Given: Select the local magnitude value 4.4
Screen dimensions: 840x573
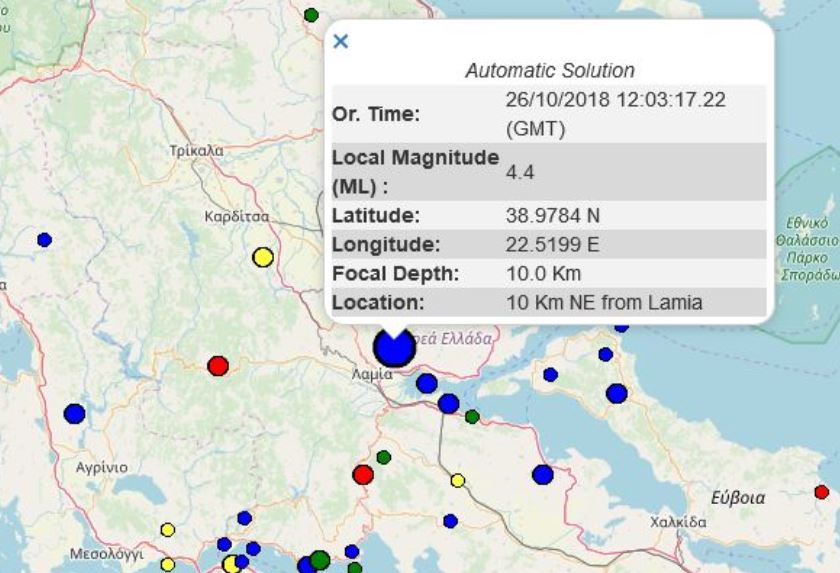Looking at the screenshot, I should [520, 172].
